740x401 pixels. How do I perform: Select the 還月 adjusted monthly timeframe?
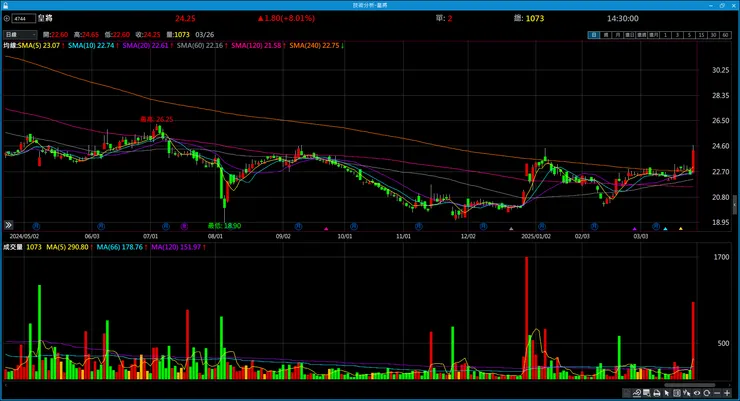click(x=654, y=35)
